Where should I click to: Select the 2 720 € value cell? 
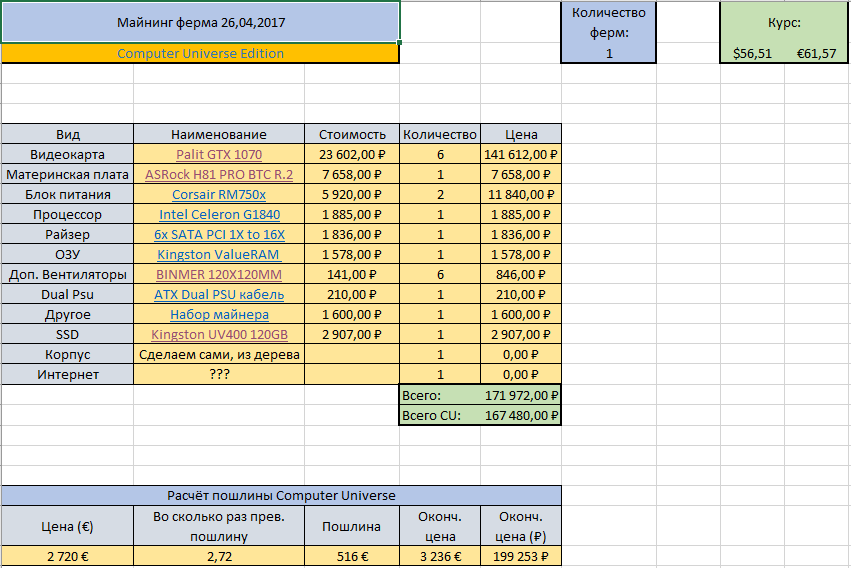coord(67,557)
